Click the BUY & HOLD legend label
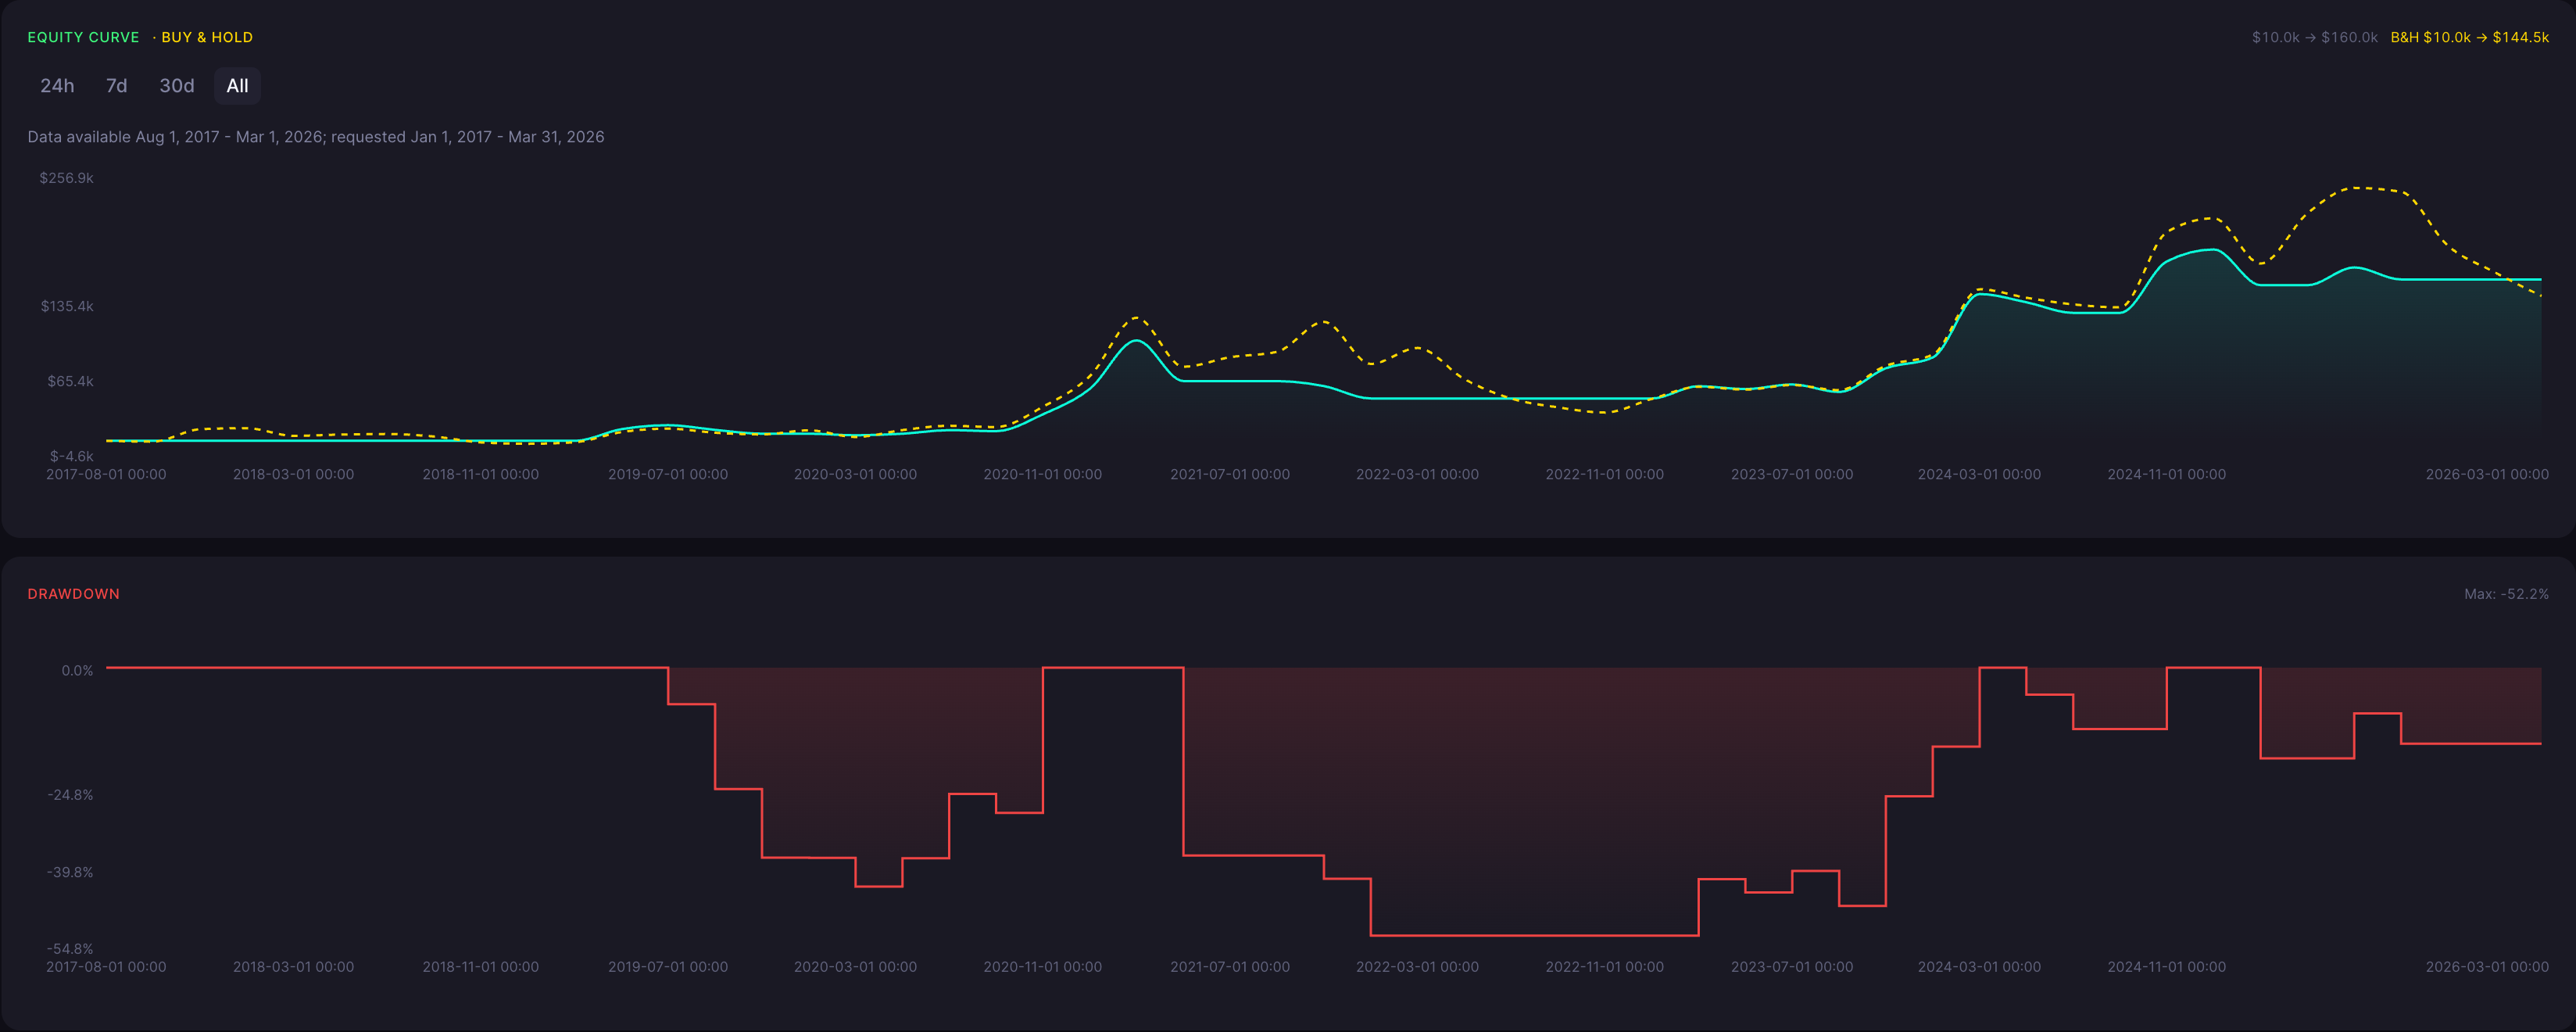2576x1032 pixels. tap(207, 37)
